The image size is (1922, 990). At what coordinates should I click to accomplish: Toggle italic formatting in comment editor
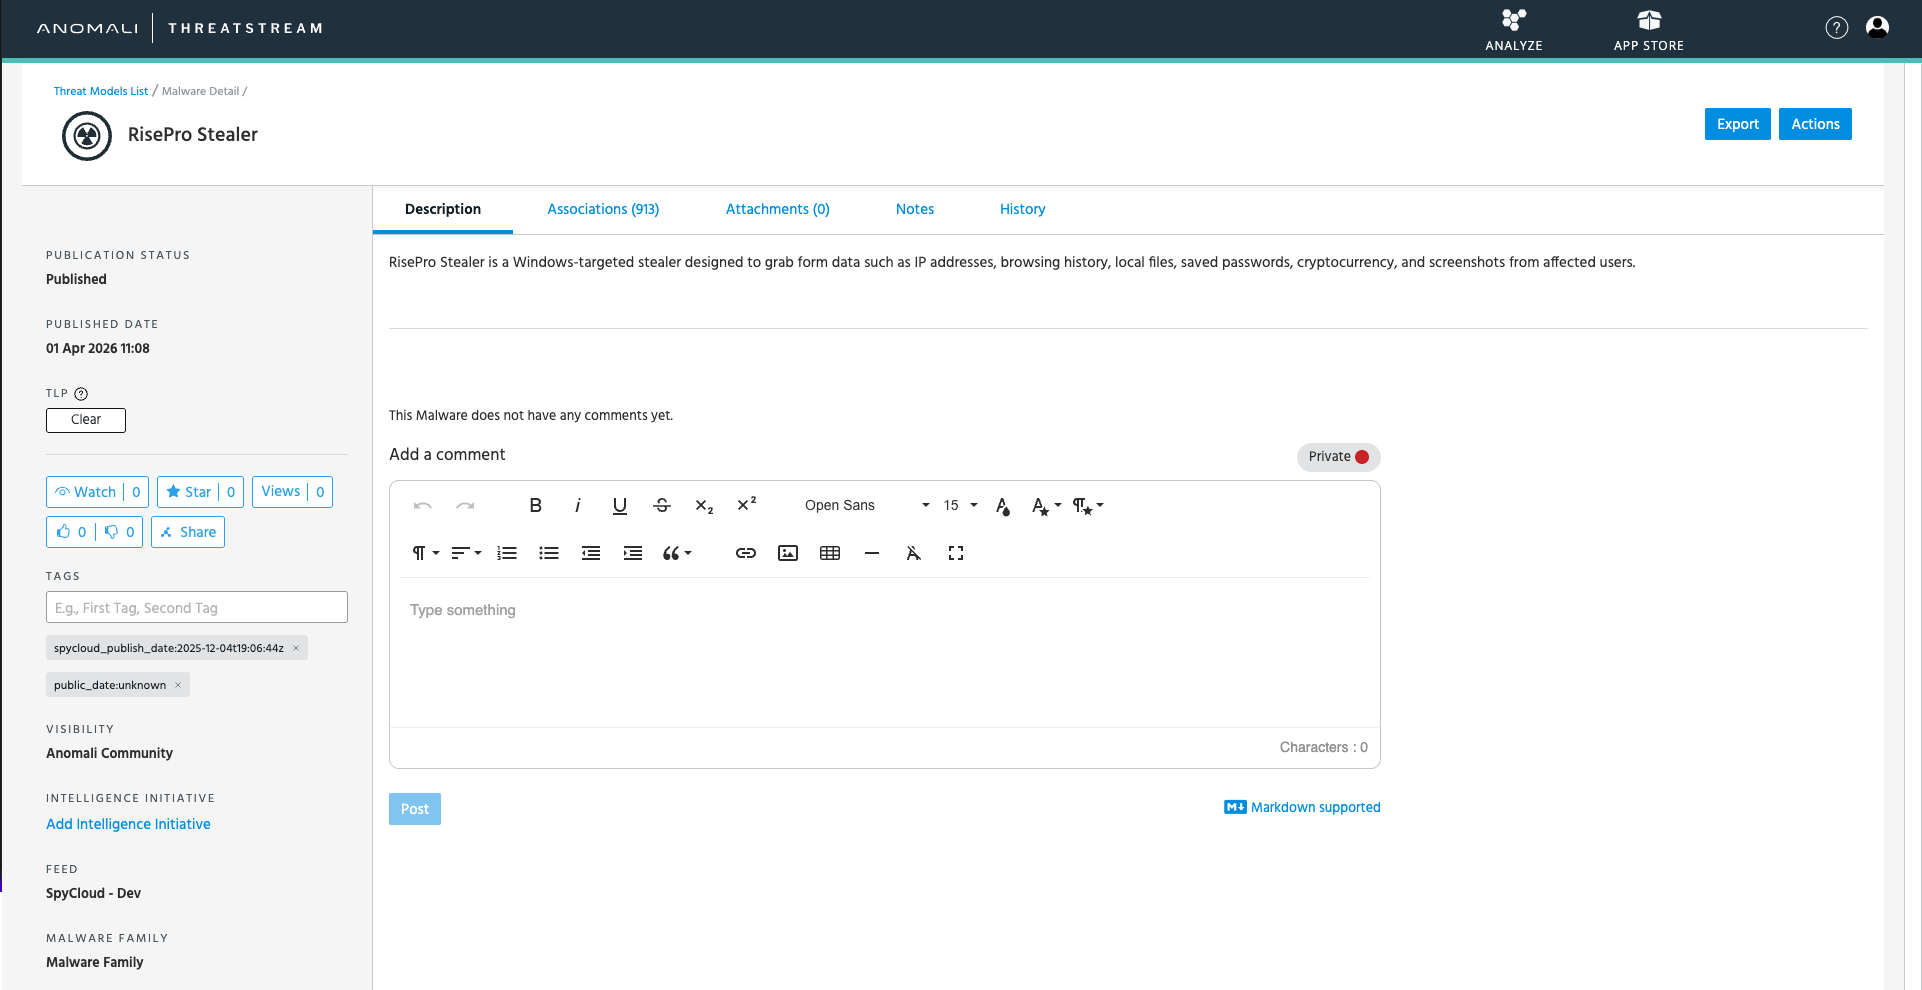(578, 506)
